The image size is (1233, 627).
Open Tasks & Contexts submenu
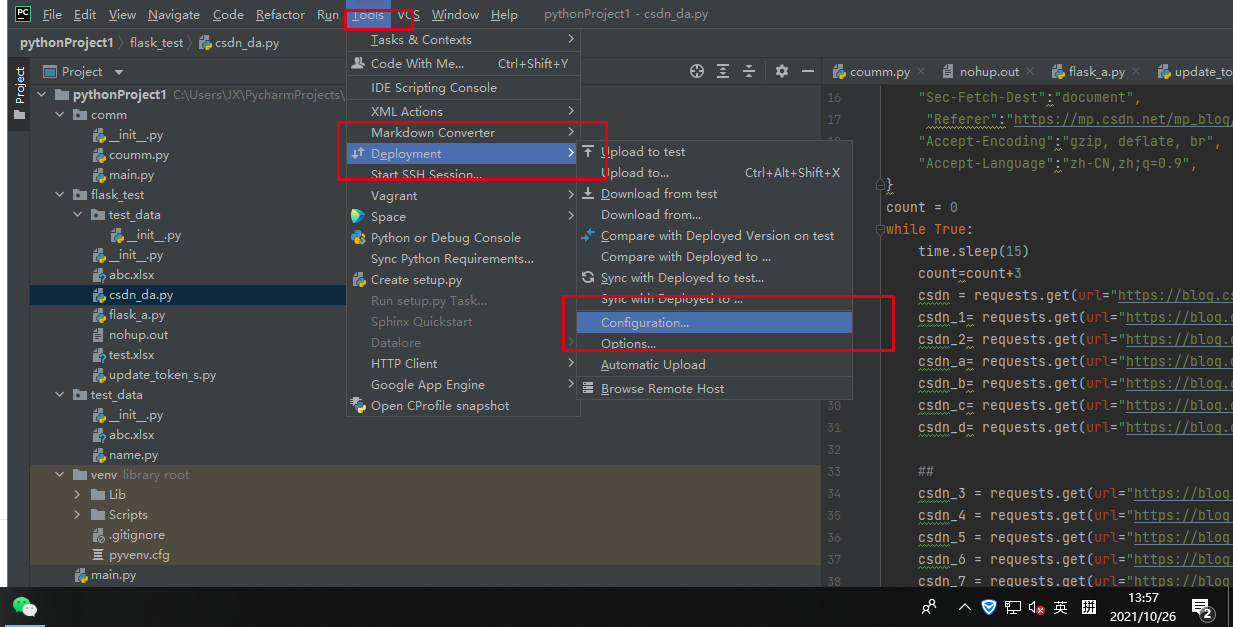461,39
